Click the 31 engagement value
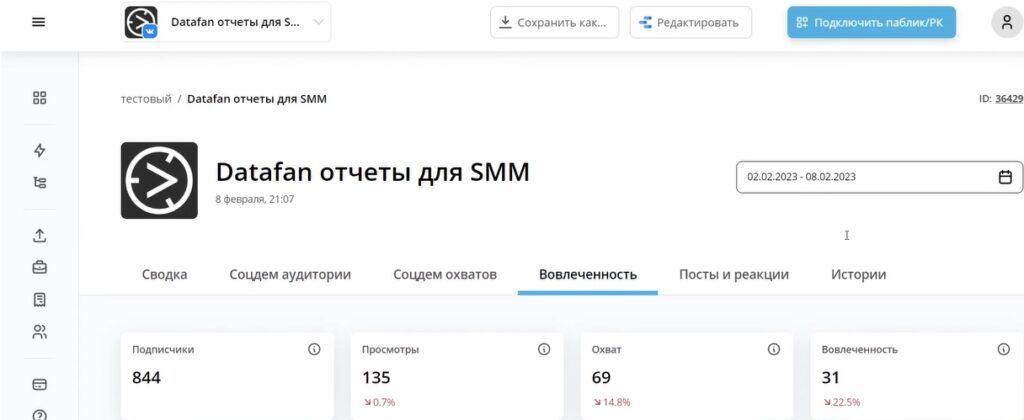 click(x=831, y=378)
